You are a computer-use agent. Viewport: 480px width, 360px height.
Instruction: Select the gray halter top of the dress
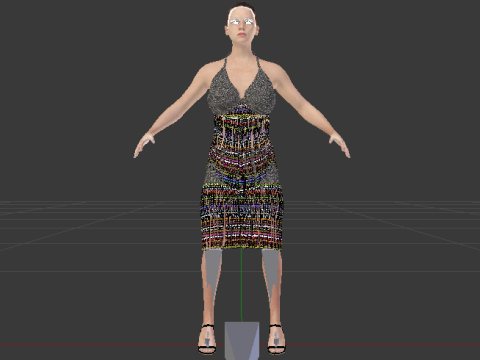tap(241, 87)
